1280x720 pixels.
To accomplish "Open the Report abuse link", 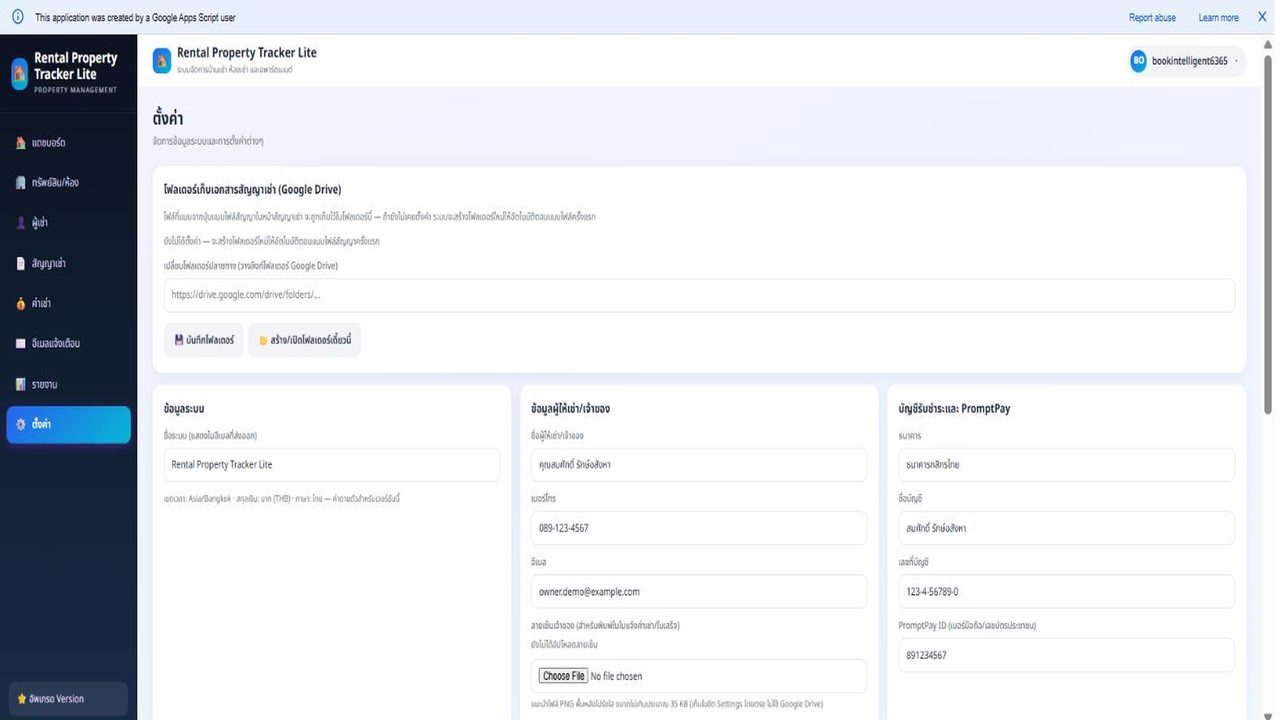I will point(1152,18).
